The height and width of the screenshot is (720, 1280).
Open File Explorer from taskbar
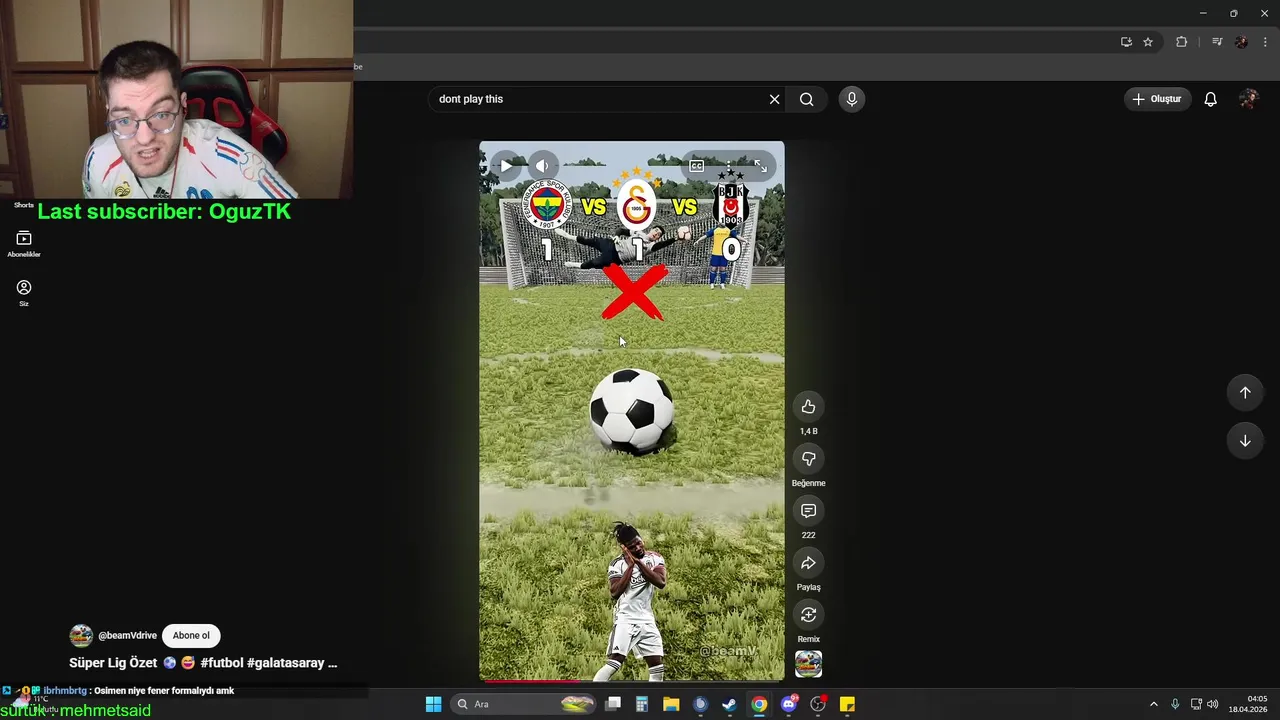click(671, 704)
